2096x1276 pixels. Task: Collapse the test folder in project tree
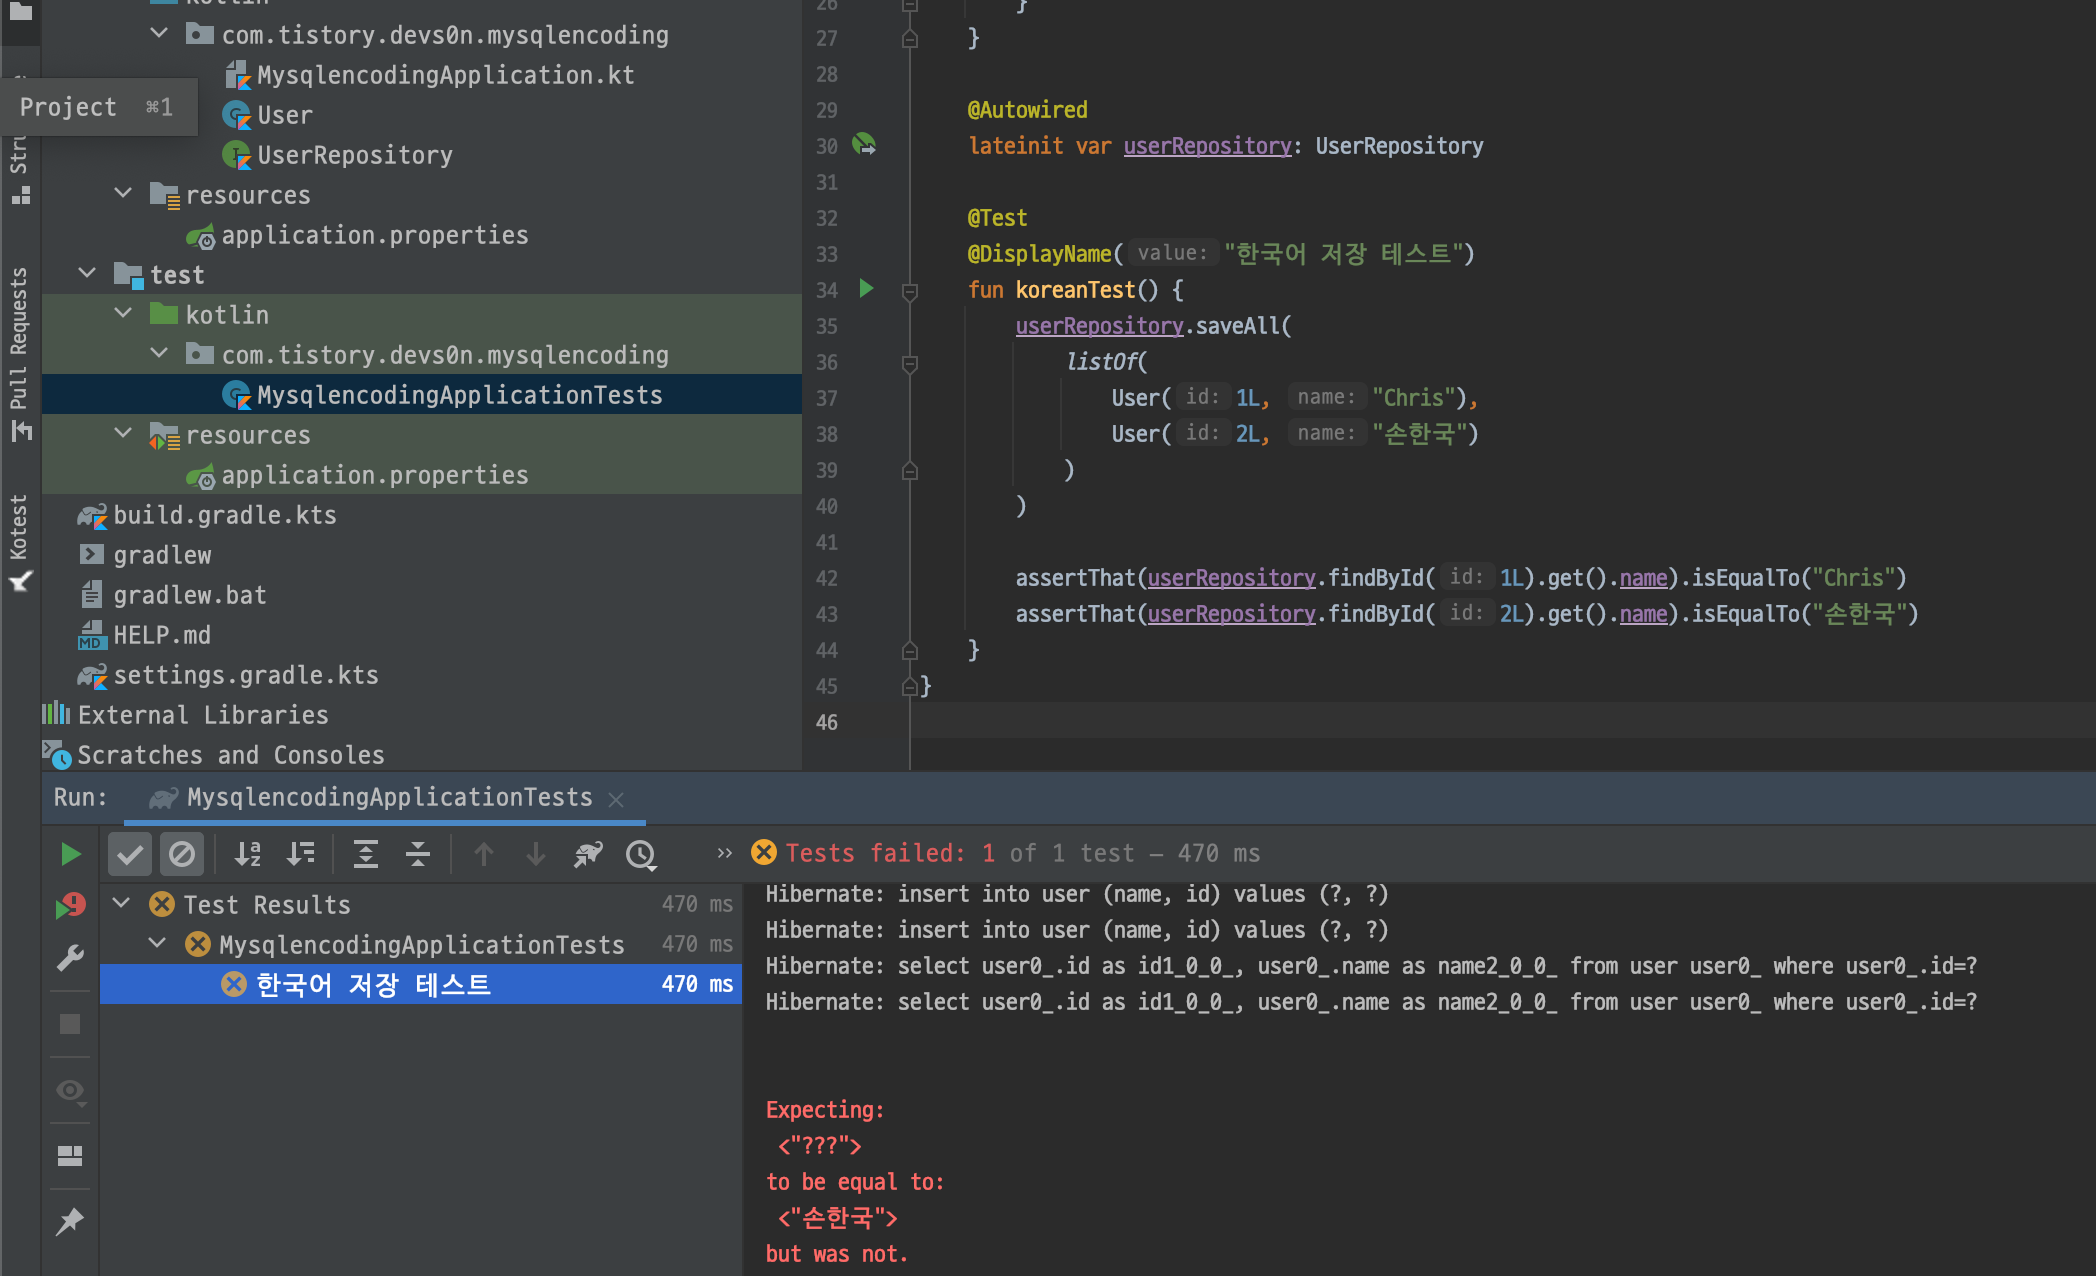pos(88,273)
